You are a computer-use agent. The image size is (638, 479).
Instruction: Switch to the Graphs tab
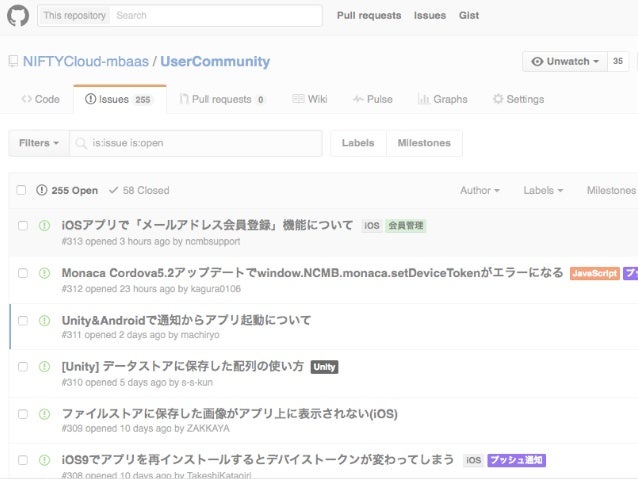443,99
